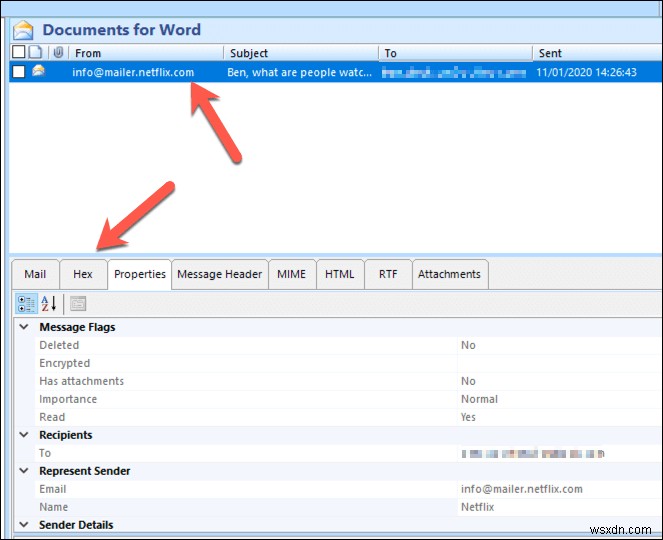This screenshot has width=663, height=540.
Task: Click the Property Pages icon
Action: point(78,304)
